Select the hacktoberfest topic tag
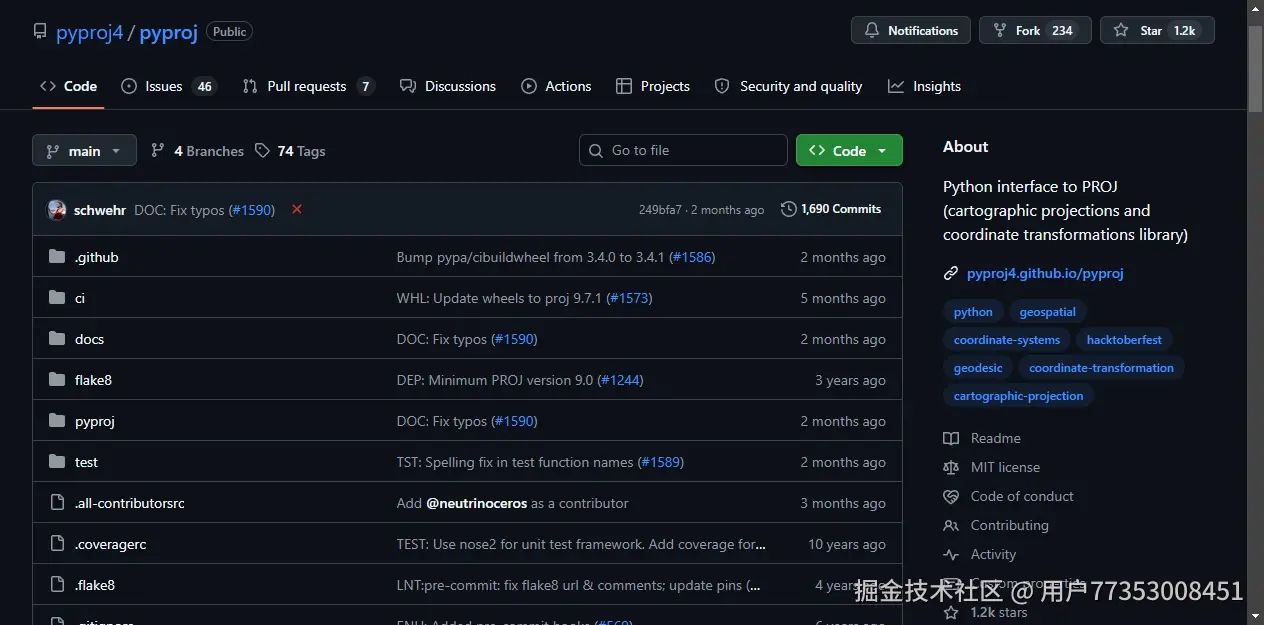The height and width of the screenshot is (625, 1264). coord(1124,340)
